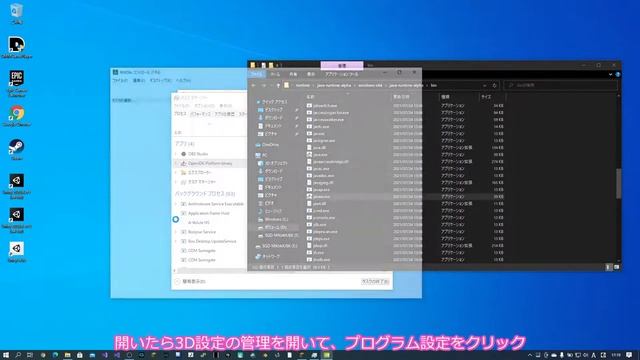Show hidden system tray icons chevron
The height and width of the screenshot is (360, 640).
[530, 355]
